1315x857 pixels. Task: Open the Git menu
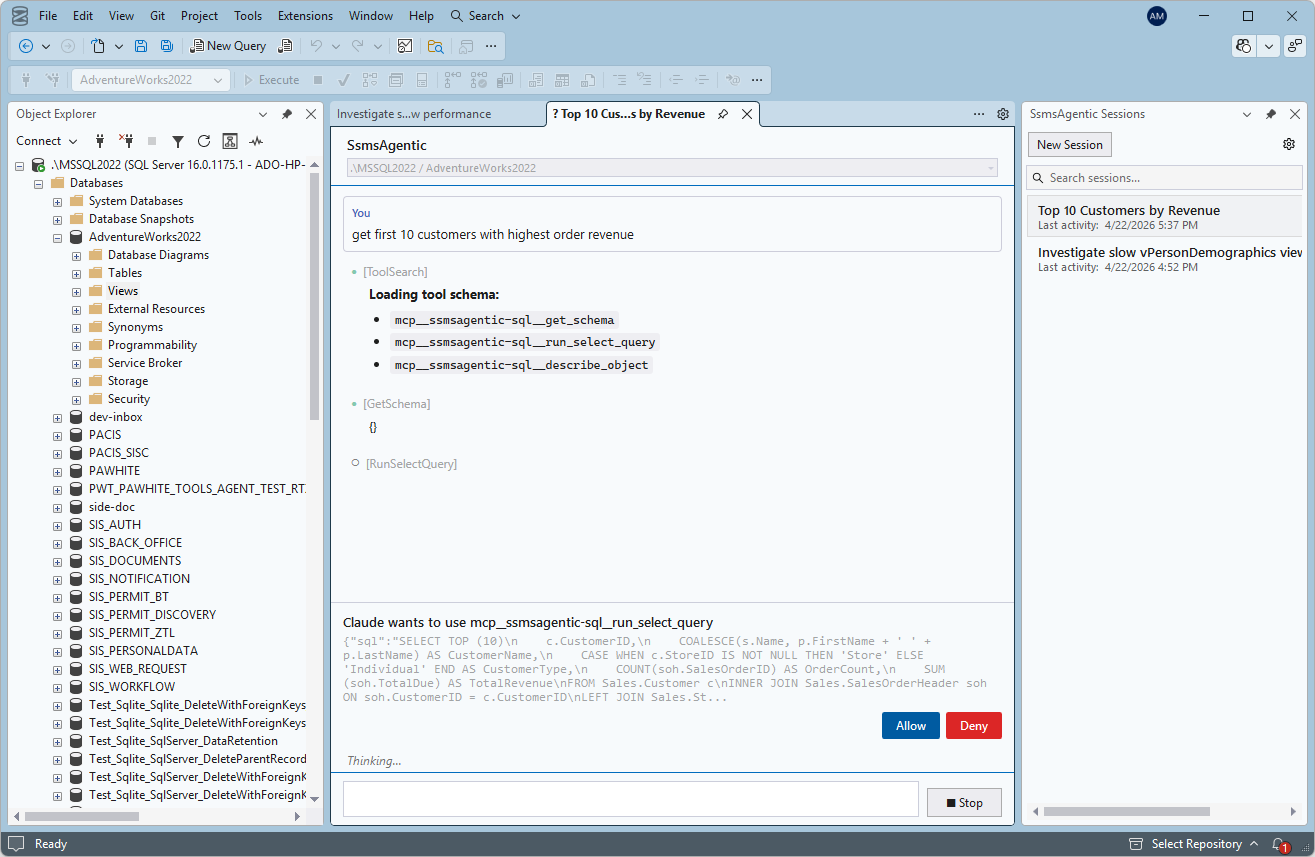coord(157,15)
